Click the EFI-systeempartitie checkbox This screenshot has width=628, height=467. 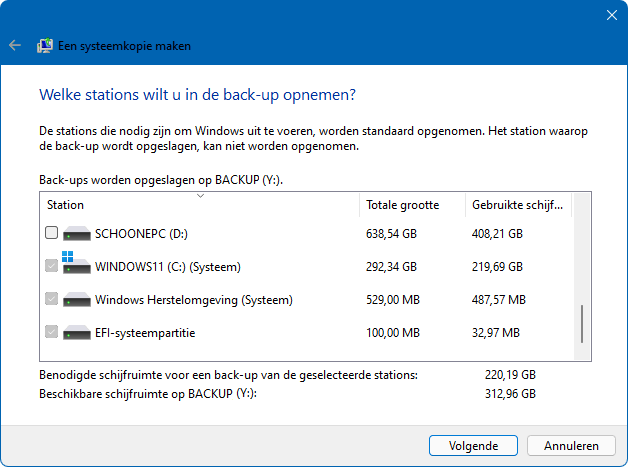point(51,332)
